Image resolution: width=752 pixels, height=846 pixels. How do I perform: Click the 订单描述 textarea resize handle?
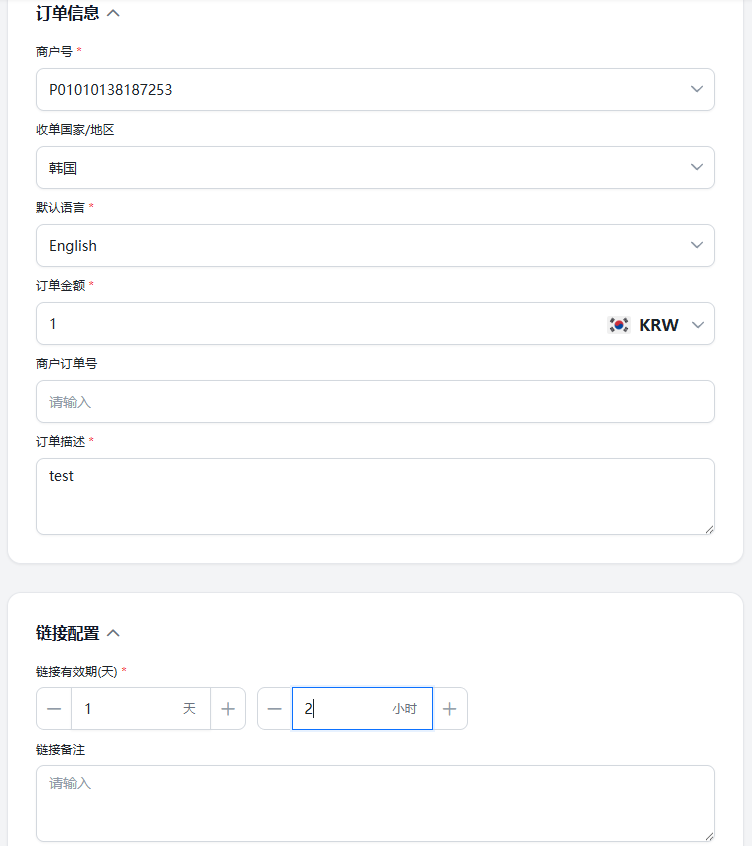(x=709, y=529)
